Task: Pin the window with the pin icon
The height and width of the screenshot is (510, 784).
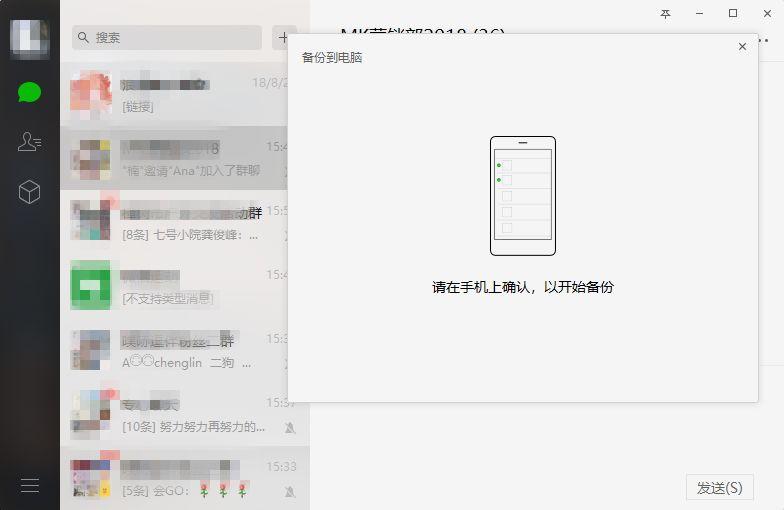Action: (665, 14)
